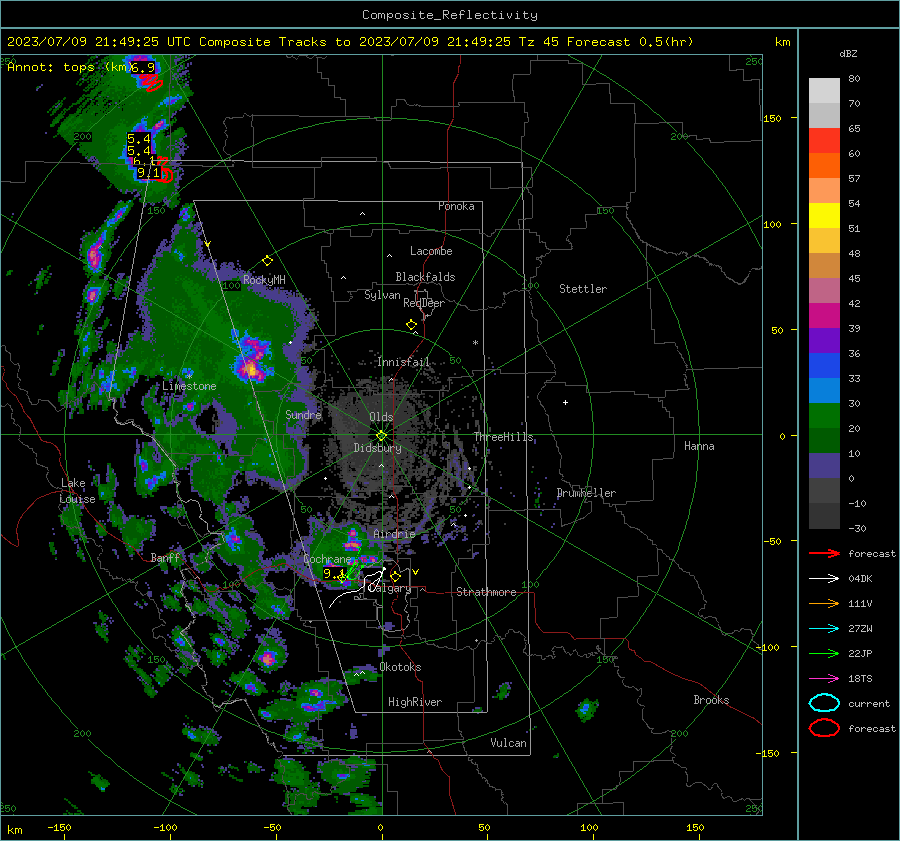
Task: Click the cyan 27ZW arrow legend symbol
Action: click(824, 629)
